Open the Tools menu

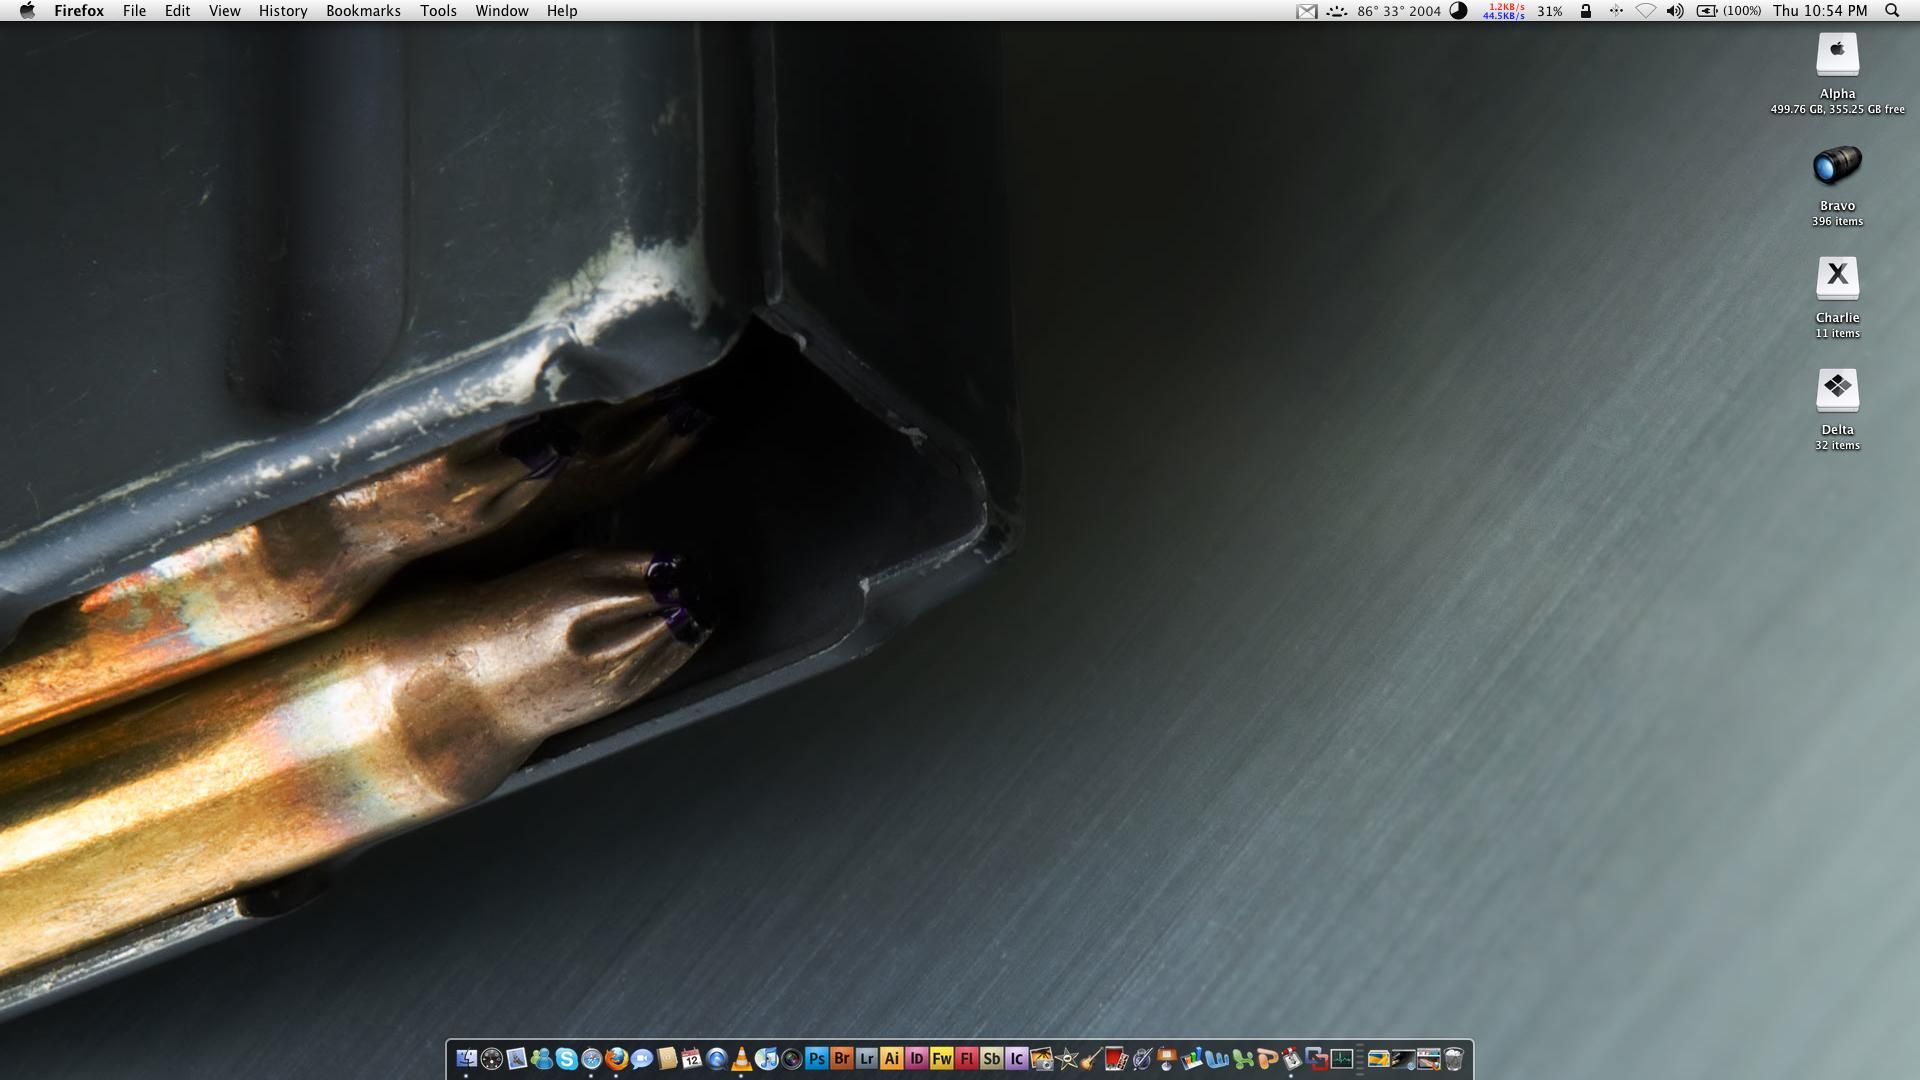point(438,11)
